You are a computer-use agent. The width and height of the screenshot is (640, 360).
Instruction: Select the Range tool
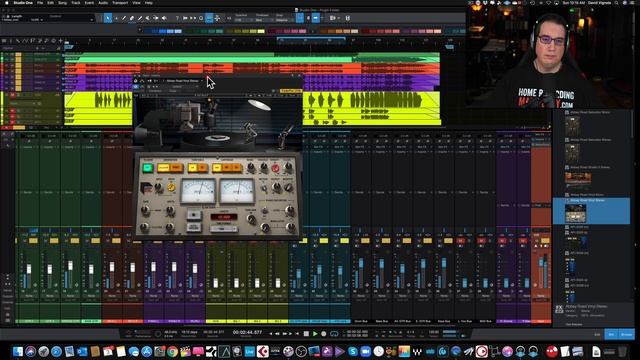pyautogui.click(x=116, y=18)
